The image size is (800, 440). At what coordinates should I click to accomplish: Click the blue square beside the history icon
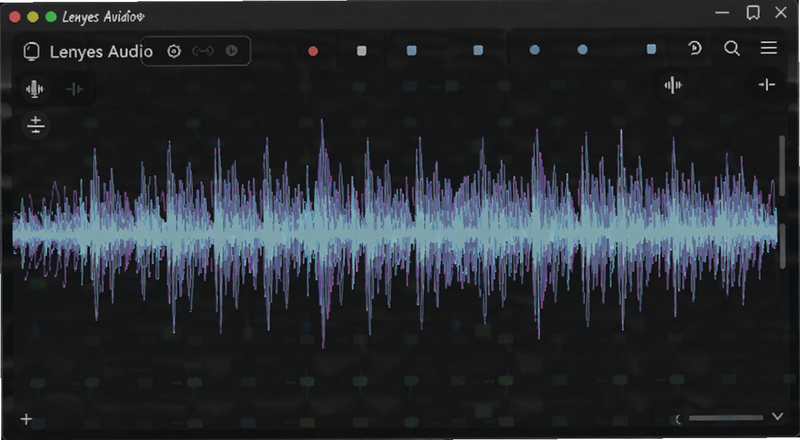click(652, 49)
